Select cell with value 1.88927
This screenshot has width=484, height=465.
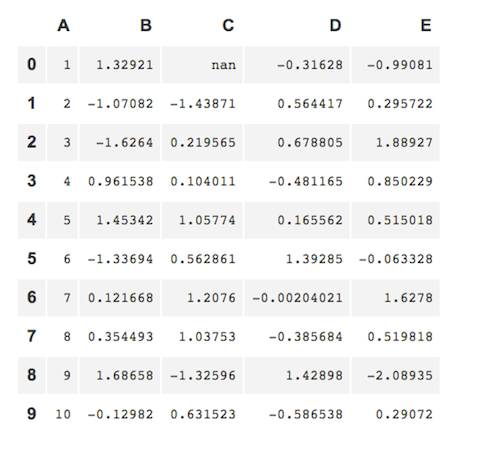click(x=395, y=142)
